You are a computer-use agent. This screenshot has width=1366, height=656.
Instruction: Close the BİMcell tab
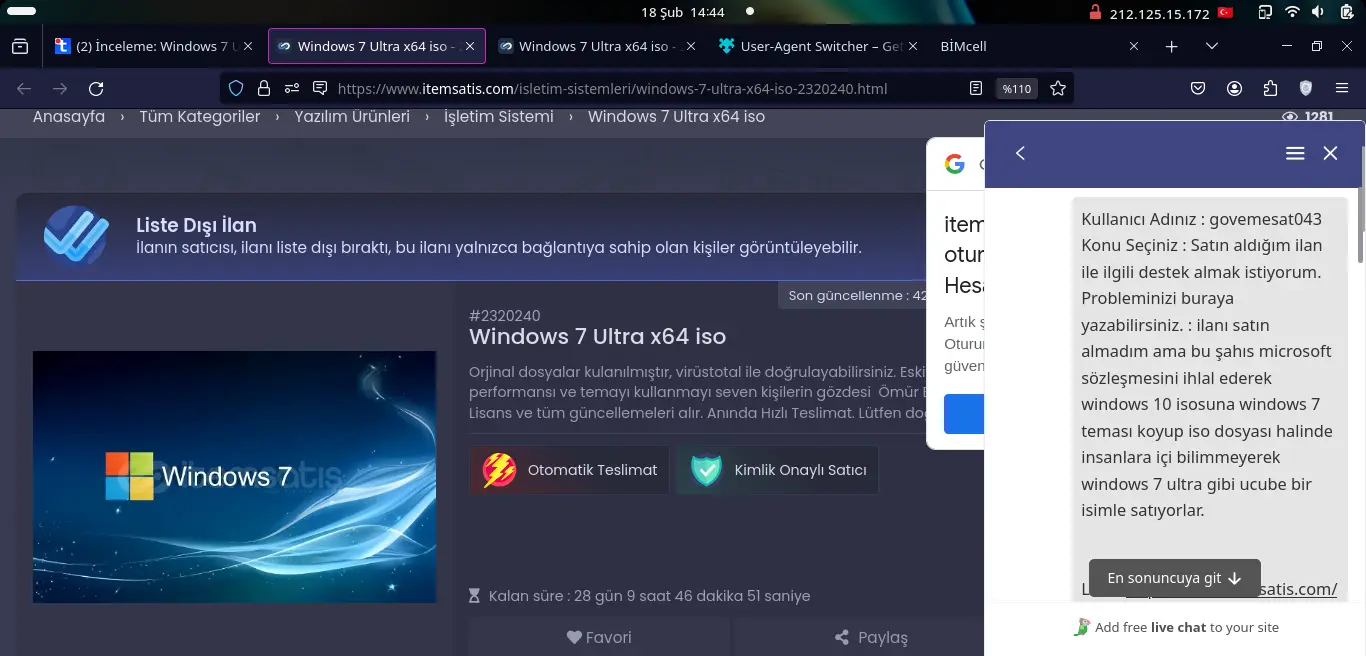1134,46
